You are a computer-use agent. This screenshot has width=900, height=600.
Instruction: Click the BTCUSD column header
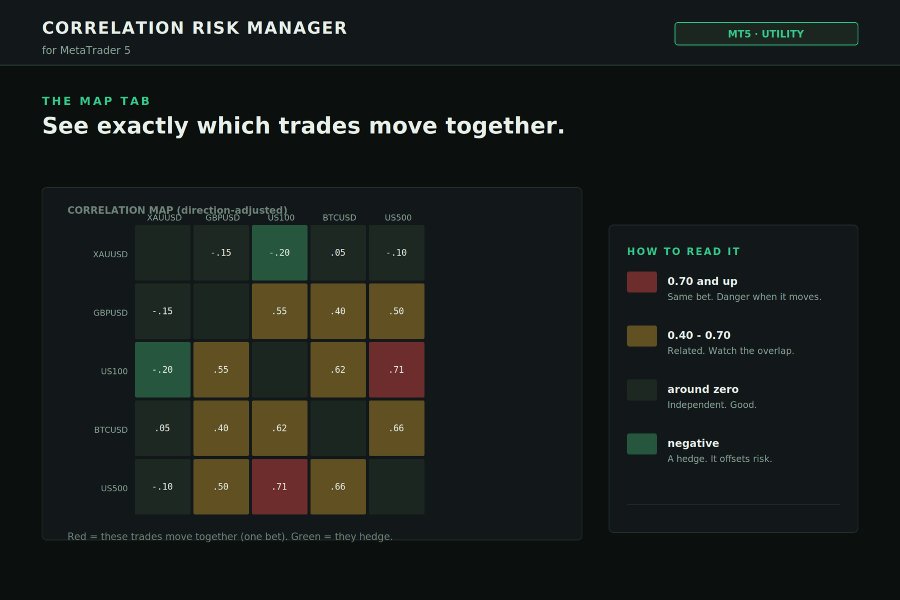339,218
